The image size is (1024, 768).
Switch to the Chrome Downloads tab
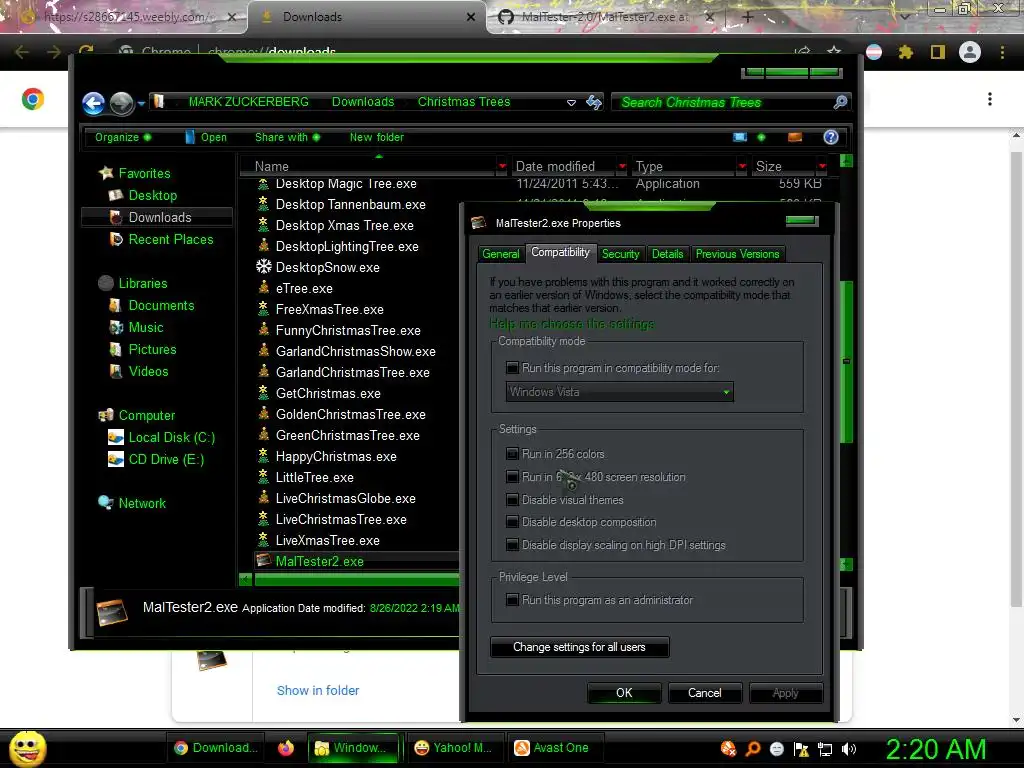366,17
